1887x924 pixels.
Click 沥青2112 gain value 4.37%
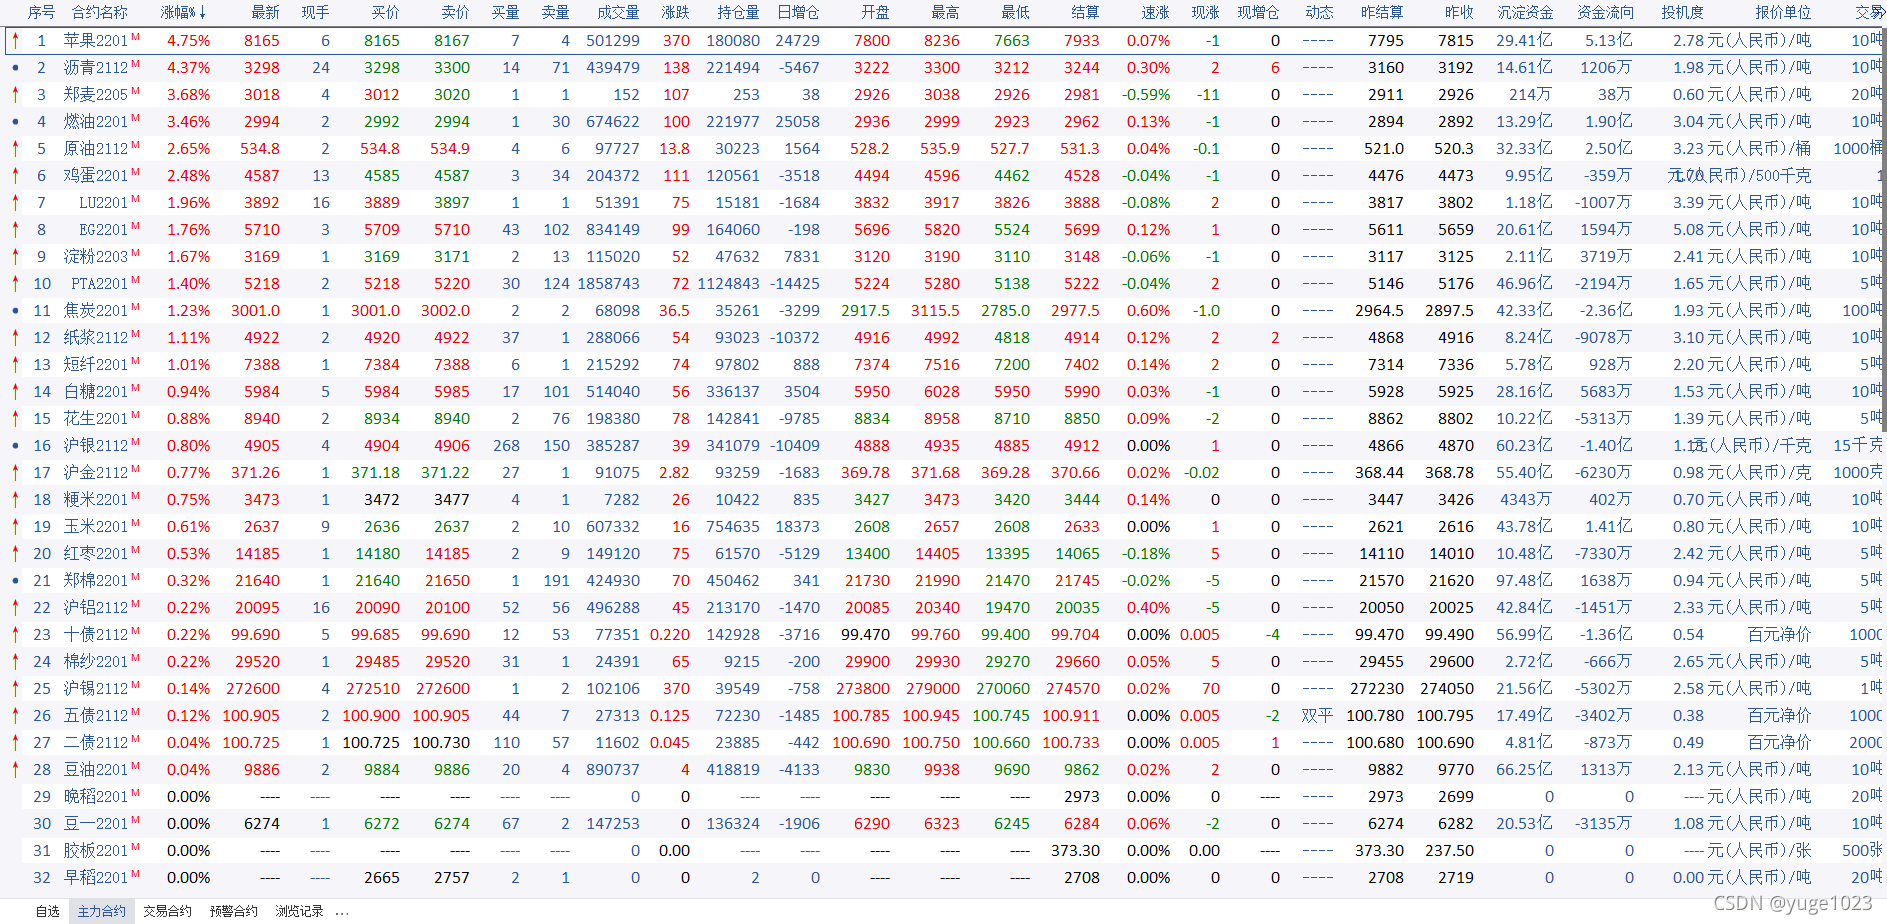(x=188, y=67)
